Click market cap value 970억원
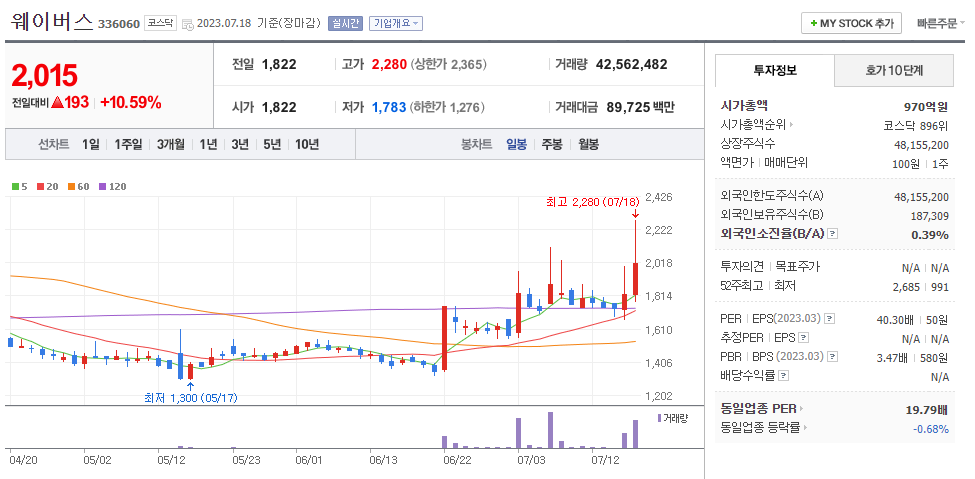 tap(926, 106)
